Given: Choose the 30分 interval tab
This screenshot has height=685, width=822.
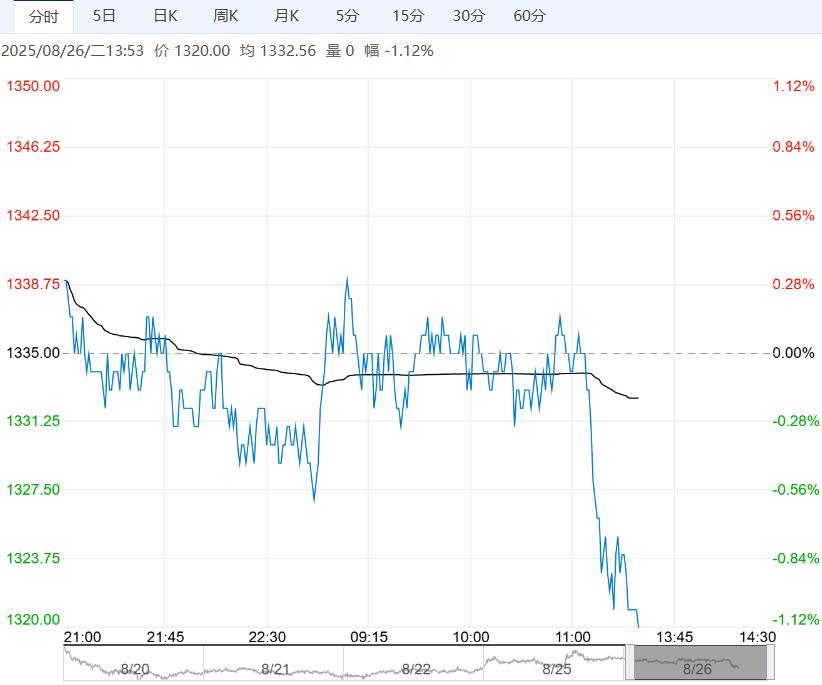Looking at the screenshot, I should pyautogui.click(x=468, y=16).
